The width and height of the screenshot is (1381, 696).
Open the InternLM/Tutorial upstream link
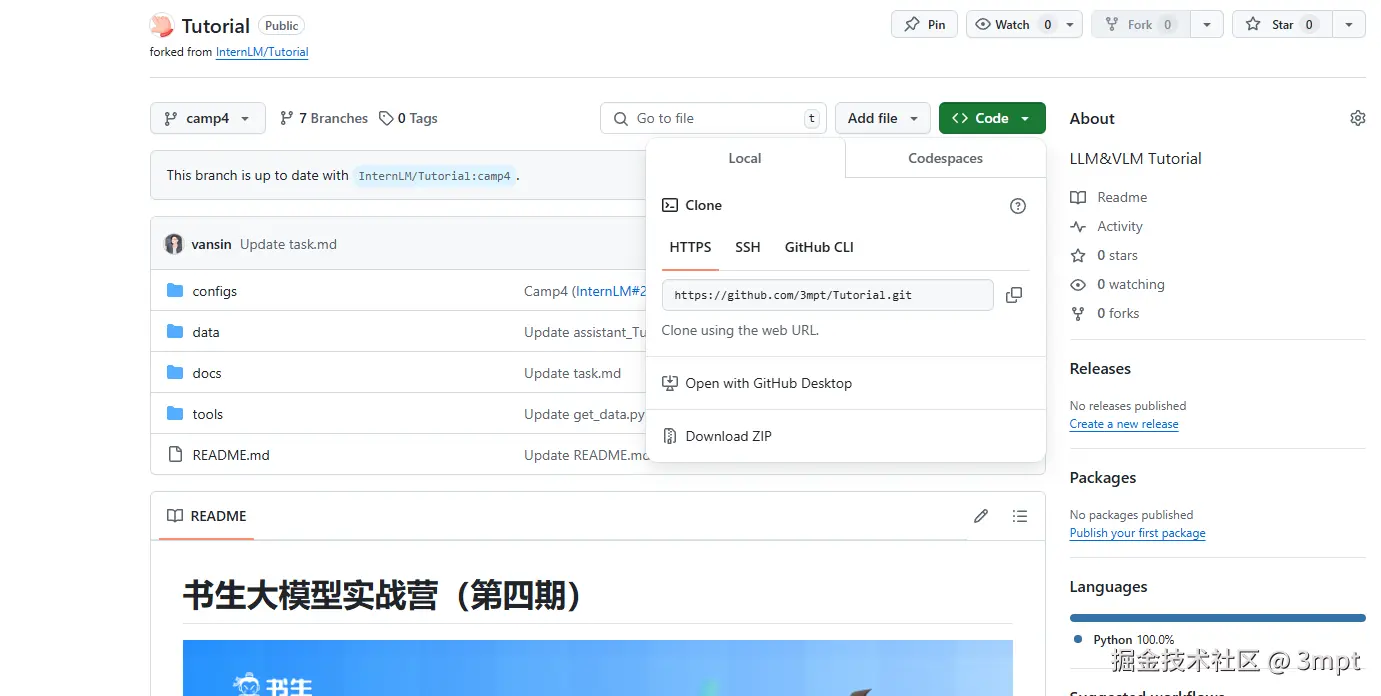262,52
